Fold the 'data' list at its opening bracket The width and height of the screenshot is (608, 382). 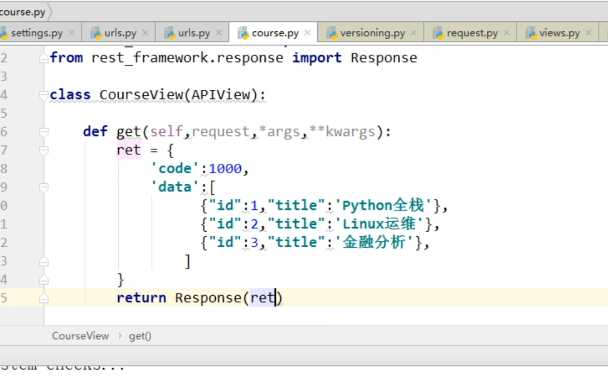[43, 187]
